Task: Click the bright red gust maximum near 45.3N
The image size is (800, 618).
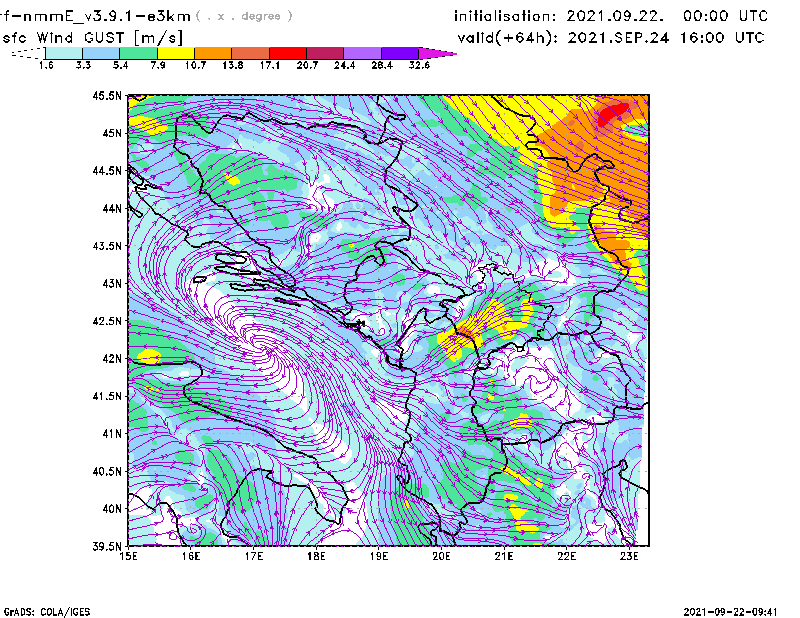Action: (x=613, y=113)
